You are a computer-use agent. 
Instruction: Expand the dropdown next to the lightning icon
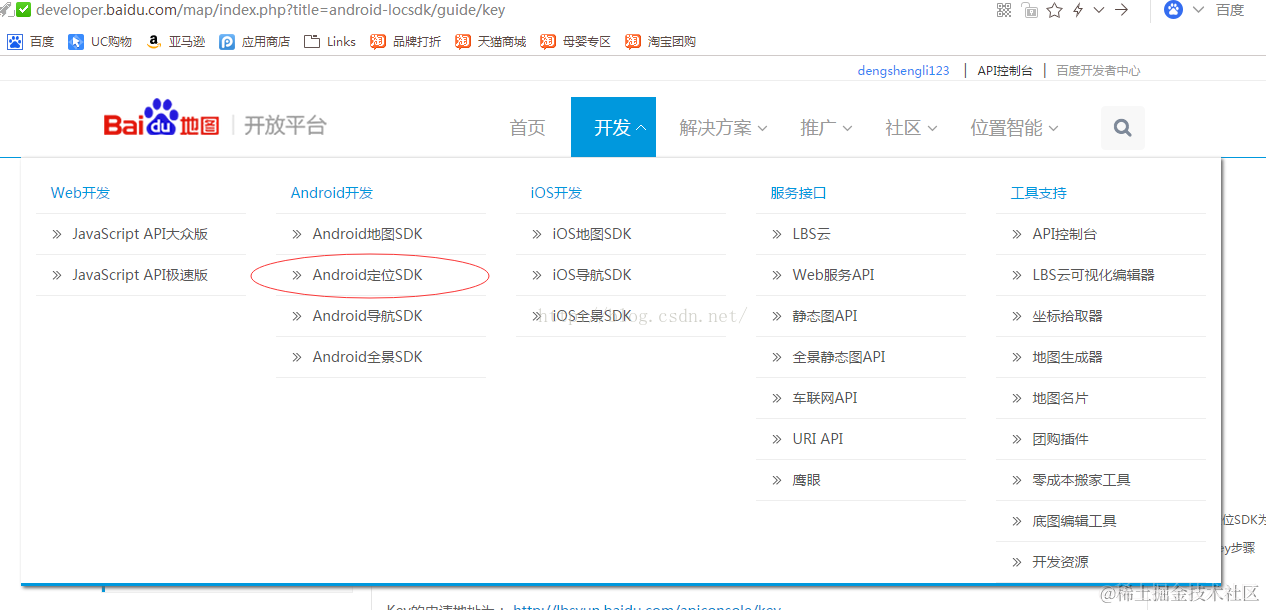click(1099, 10)
